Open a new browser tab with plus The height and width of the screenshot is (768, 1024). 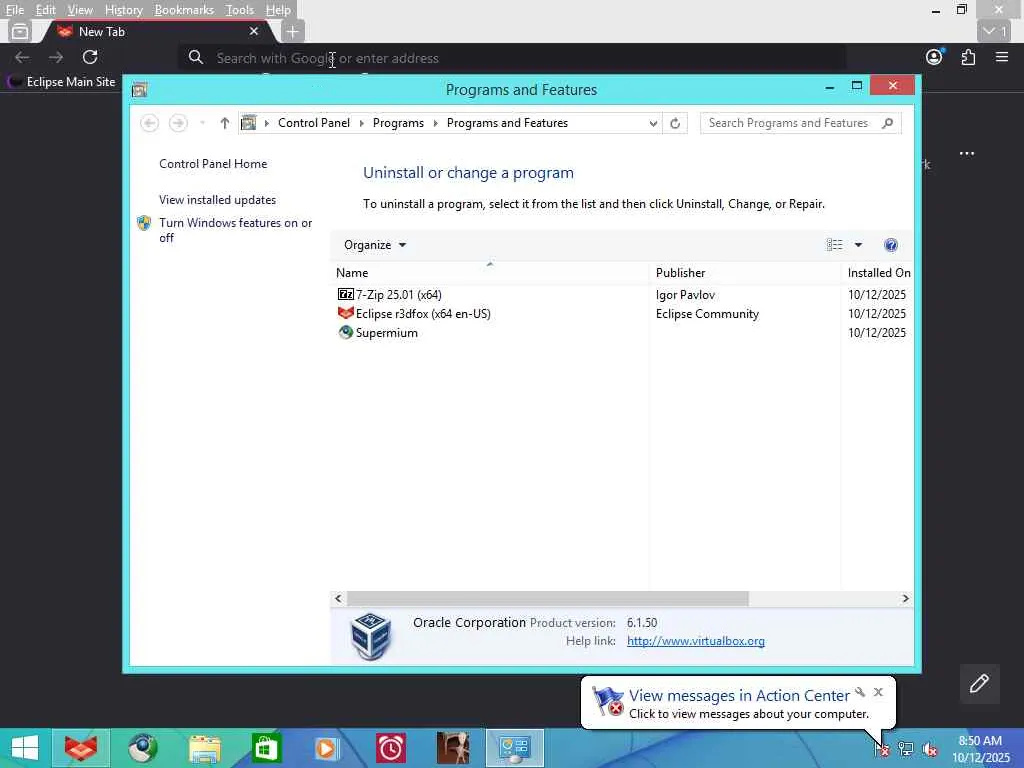[x=293, y=31]
